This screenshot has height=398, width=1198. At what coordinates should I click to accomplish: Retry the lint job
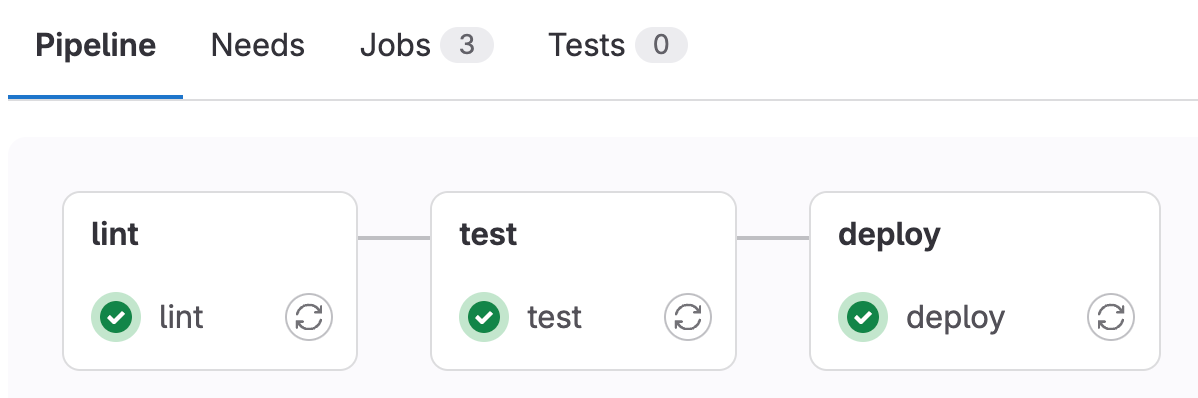(309, 317)
